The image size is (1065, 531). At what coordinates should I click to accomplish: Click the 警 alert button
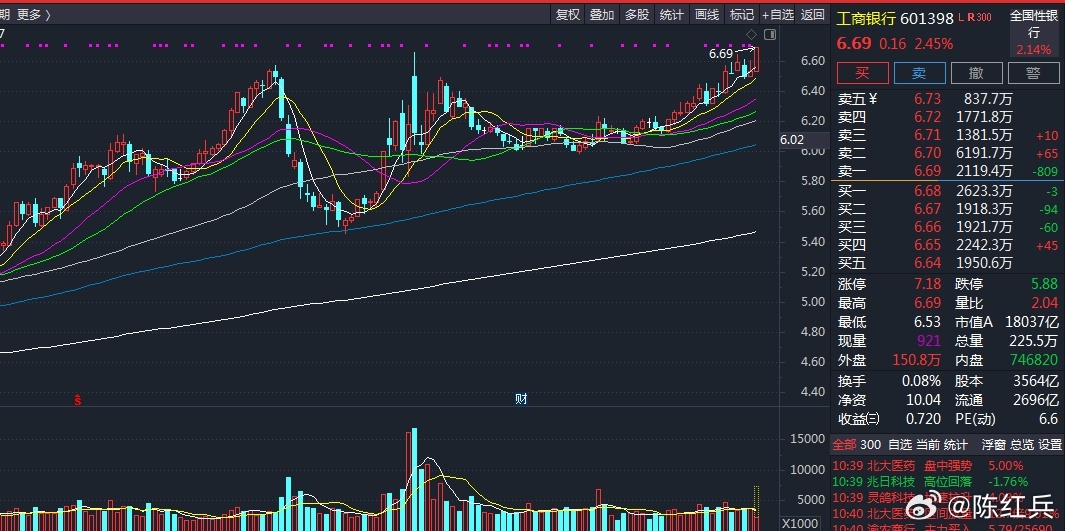pos(1034,73)
